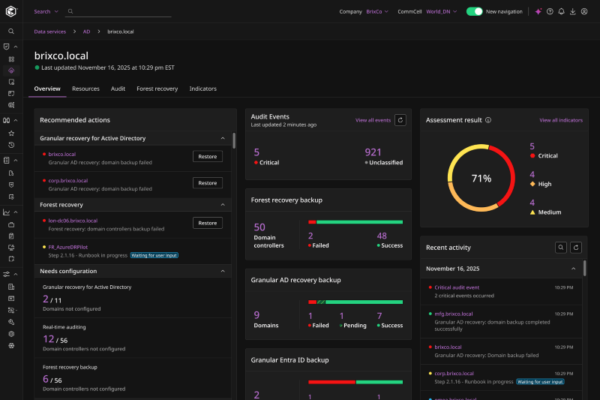Click the Forest recovery backup progress bar
This screenshot has width=600, height=400.
(x=355, y=222)
